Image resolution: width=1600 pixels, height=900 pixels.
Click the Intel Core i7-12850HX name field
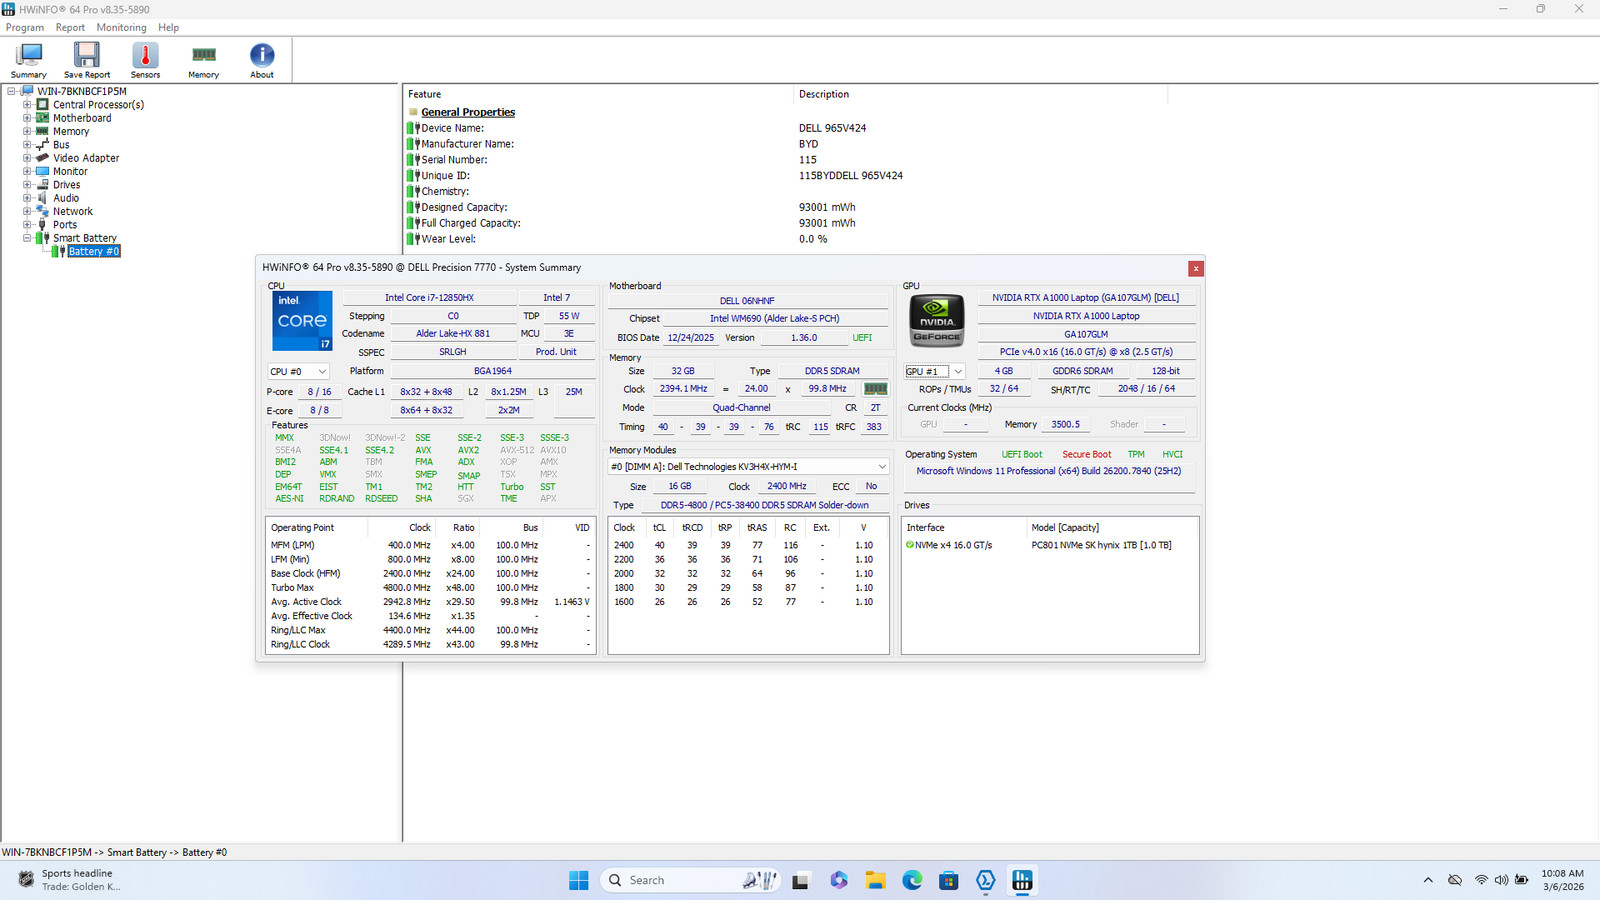(x=429, y=298)
